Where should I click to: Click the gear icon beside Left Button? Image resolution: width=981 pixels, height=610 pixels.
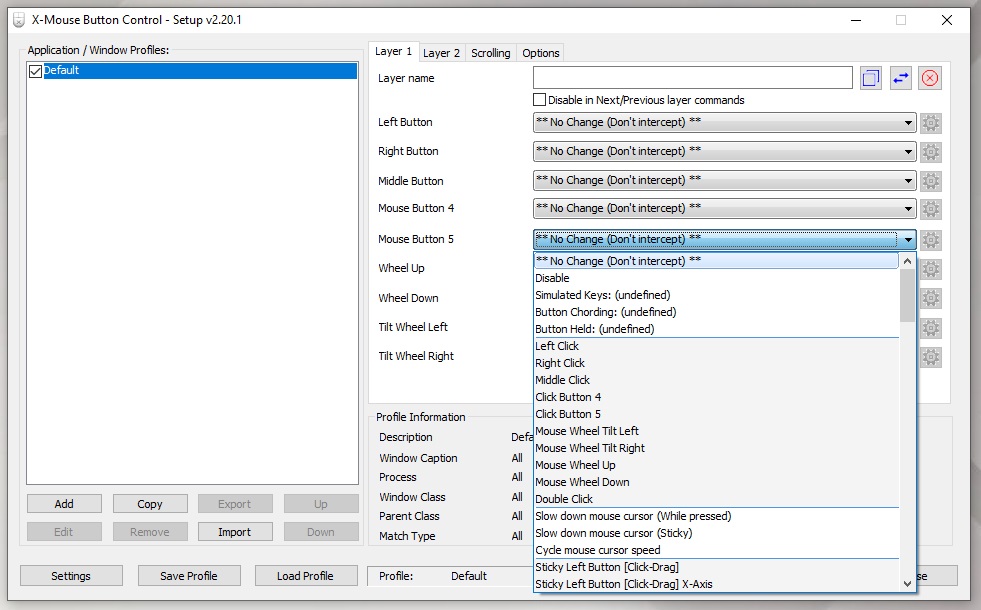point(931,123)
